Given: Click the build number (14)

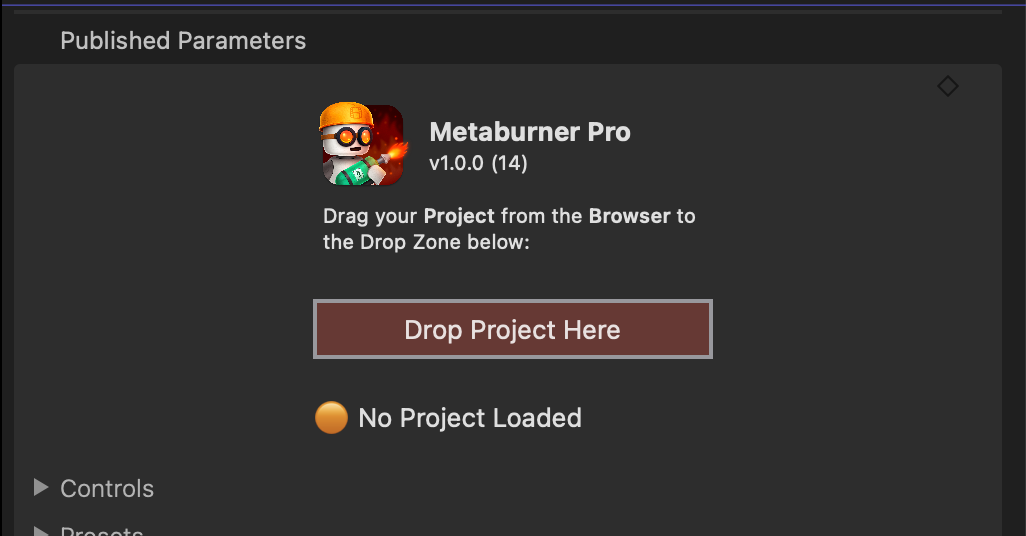Looking at the screenshot, I should pos(509,163).
